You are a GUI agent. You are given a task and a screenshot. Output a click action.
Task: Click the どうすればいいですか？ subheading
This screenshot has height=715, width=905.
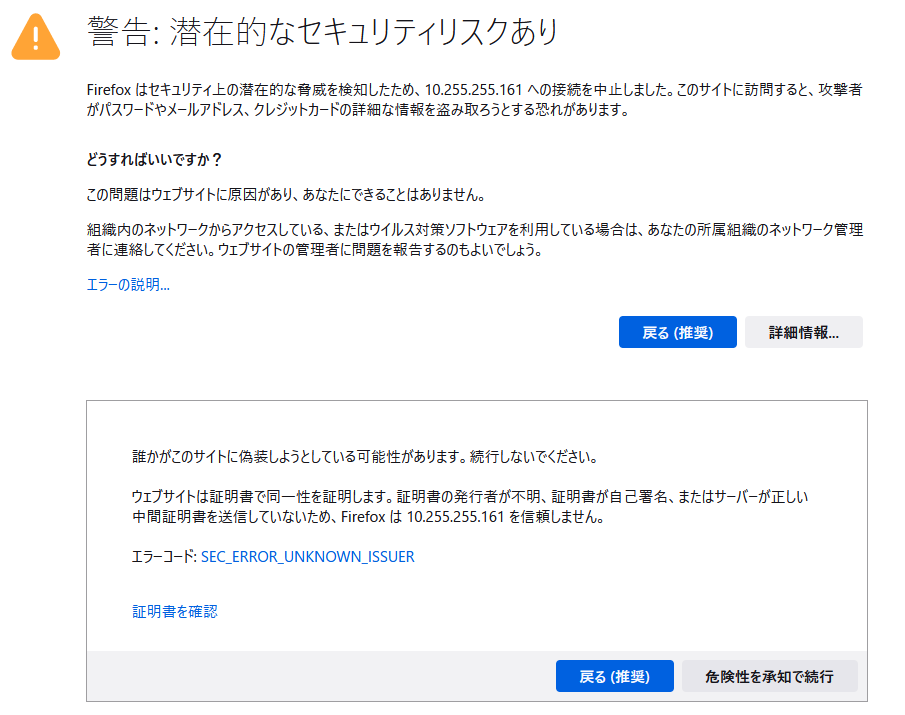[x=154, y=159]
